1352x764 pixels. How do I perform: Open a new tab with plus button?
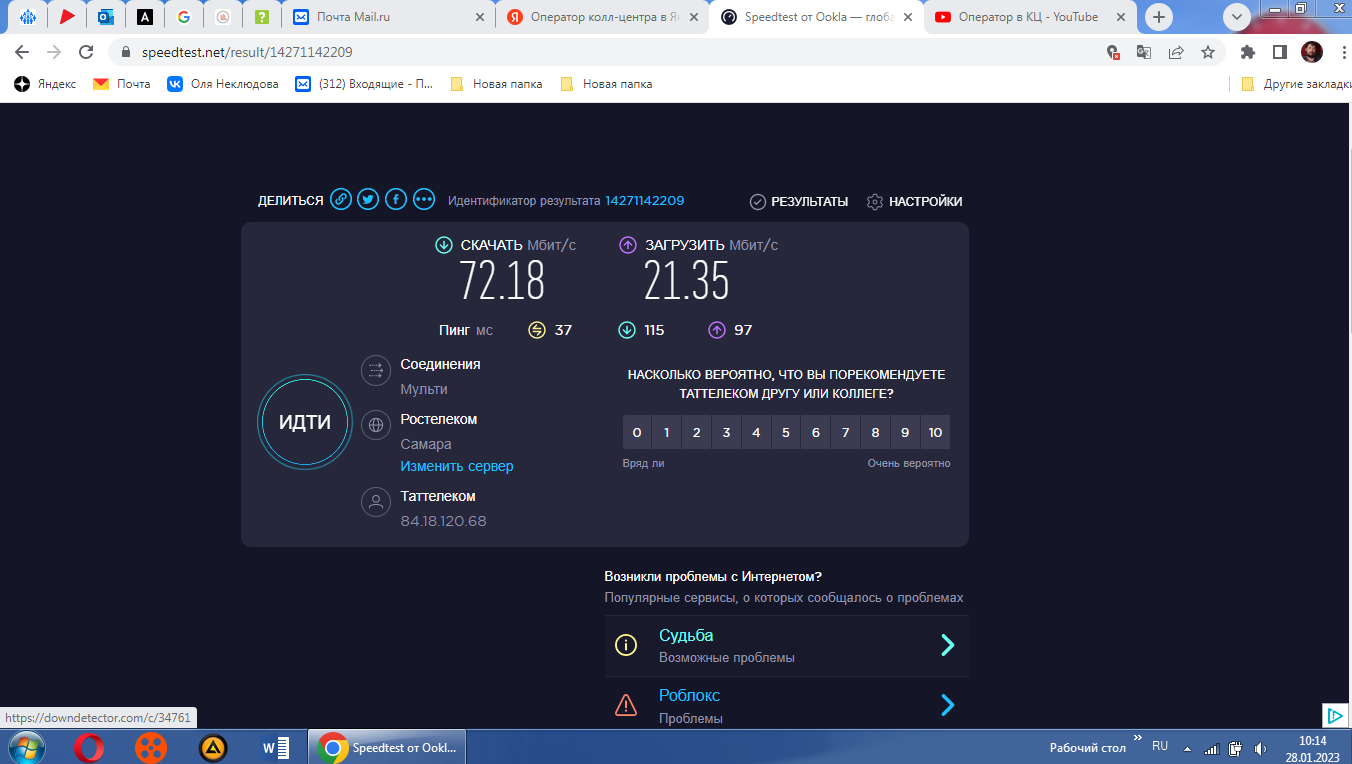[1159, 17]
